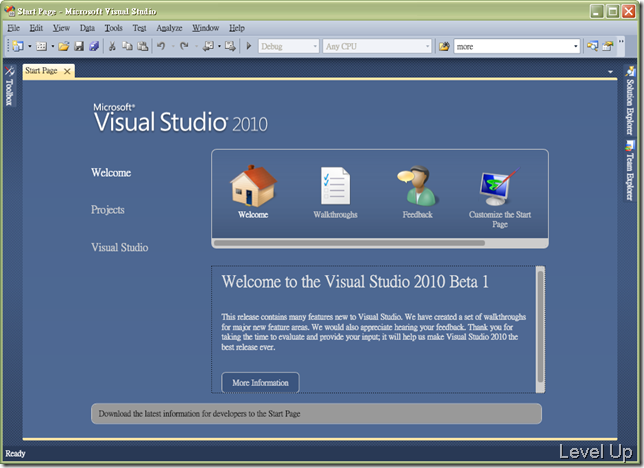Click the Navigate Forward icon
The image size is (644, 468).
[230, 46]
